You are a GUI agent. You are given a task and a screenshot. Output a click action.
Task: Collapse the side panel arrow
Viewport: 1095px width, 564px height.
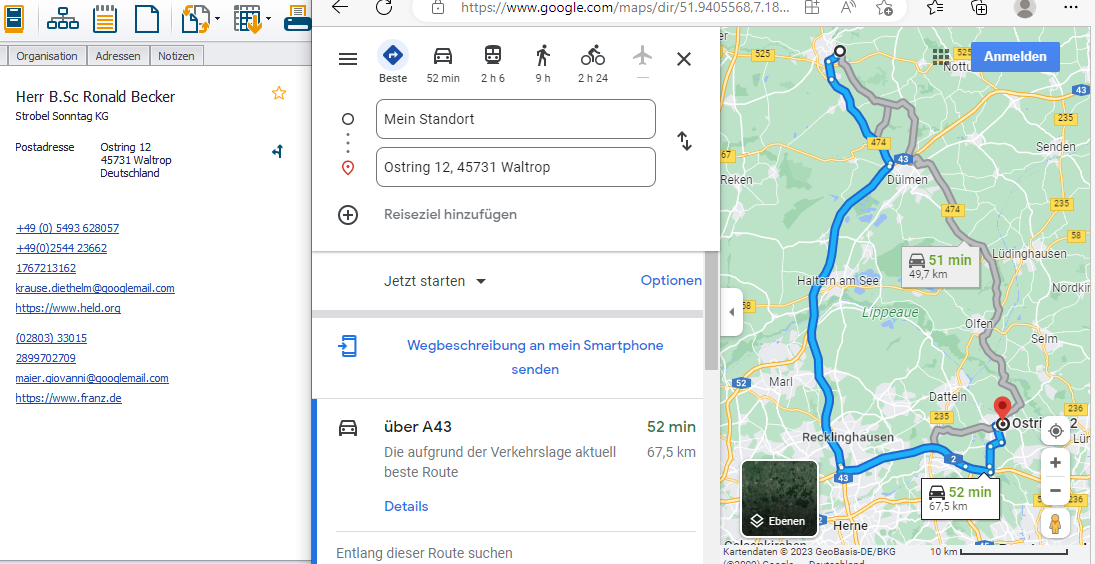click(x=731, y=312)
